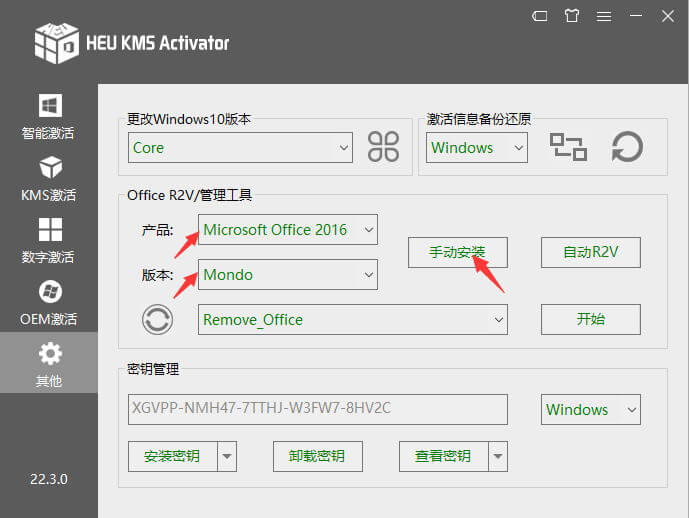
Task: Open the Remove_Office tool dropdown
Action: [x=353, y=319]
